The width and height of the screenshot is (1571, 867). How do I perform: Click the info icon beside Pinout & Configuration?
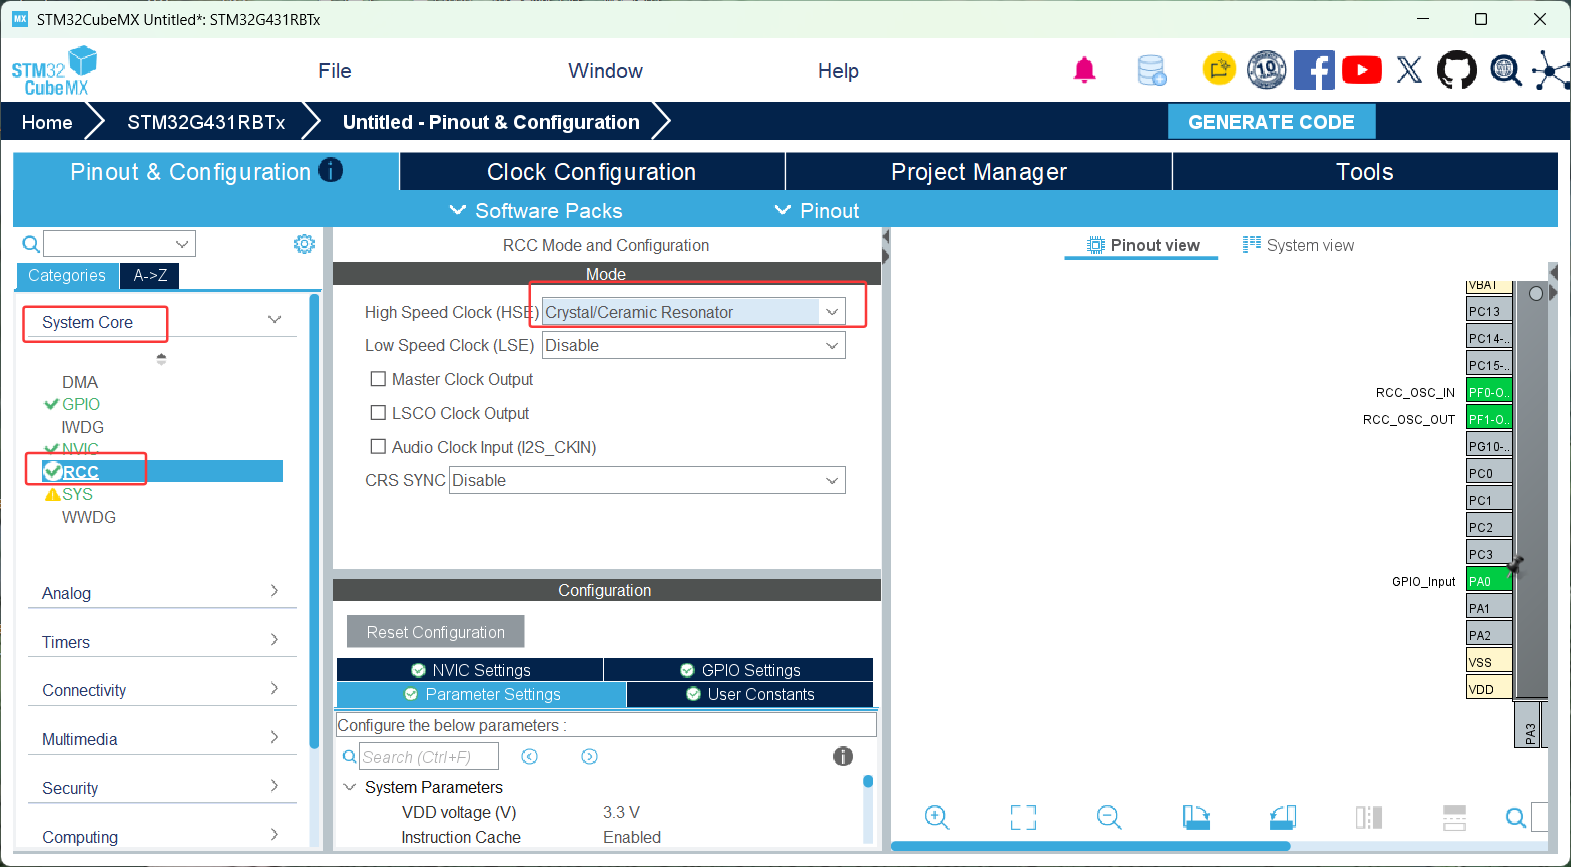[331, 170]
